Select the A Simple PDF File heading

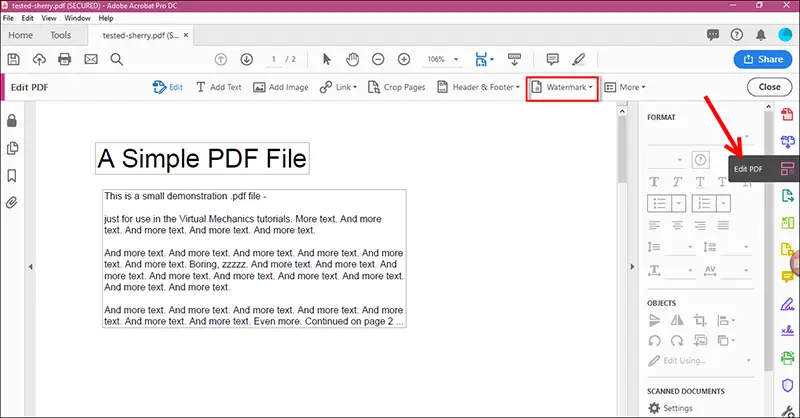click(203, 158)
